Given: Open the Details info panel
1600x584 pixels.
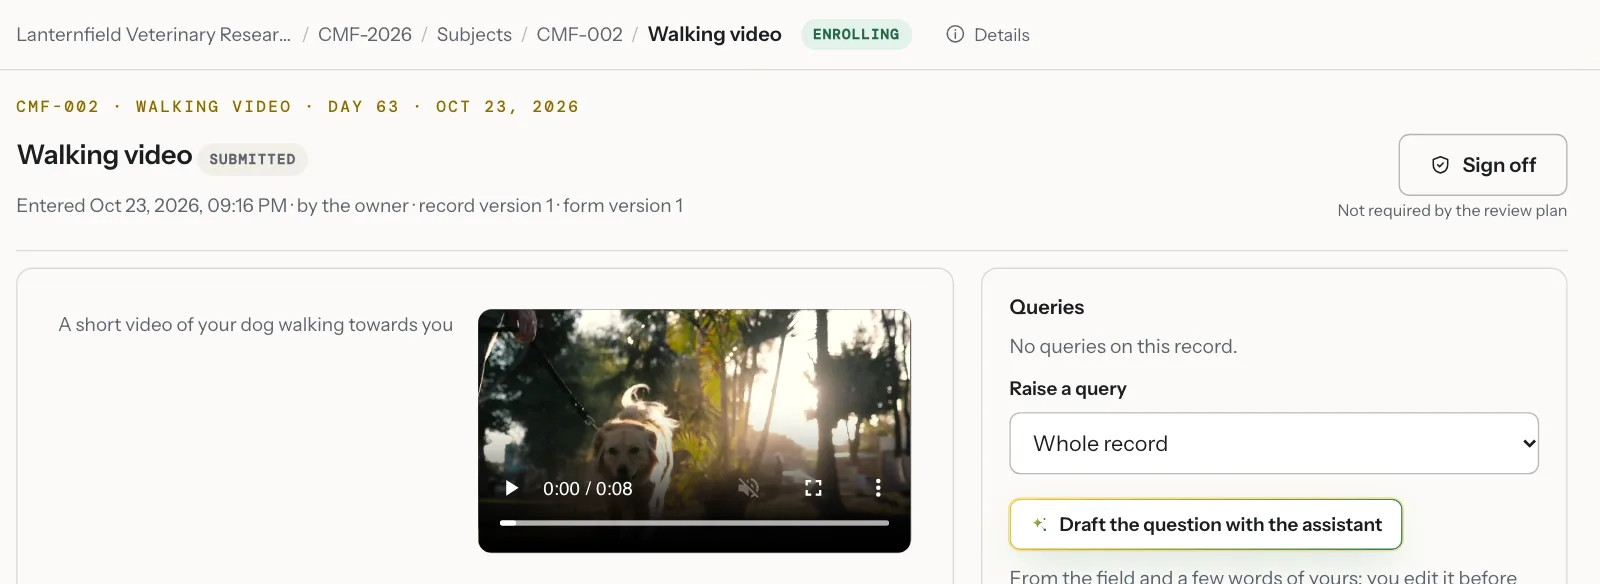Looking at the screenshot, I should (x=988, y=35).
